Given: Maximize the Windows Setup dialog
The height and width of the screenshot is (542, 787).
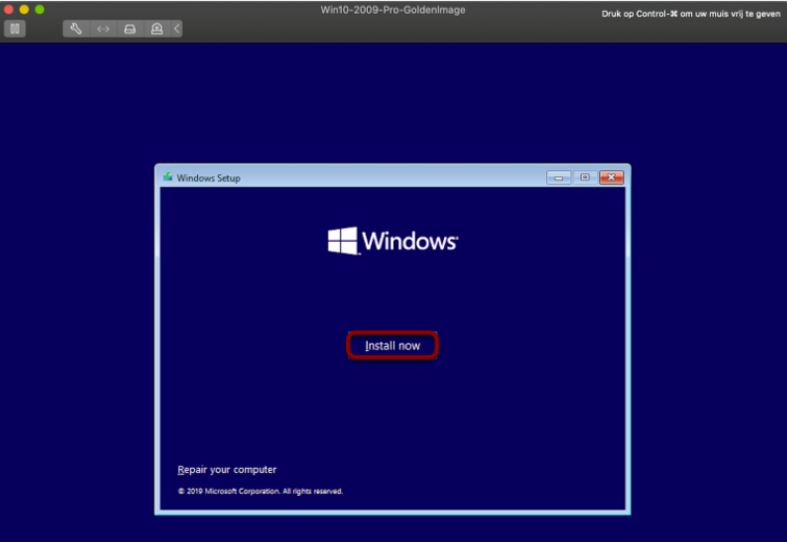Looking at the screenshot, I should click(585, 178).
